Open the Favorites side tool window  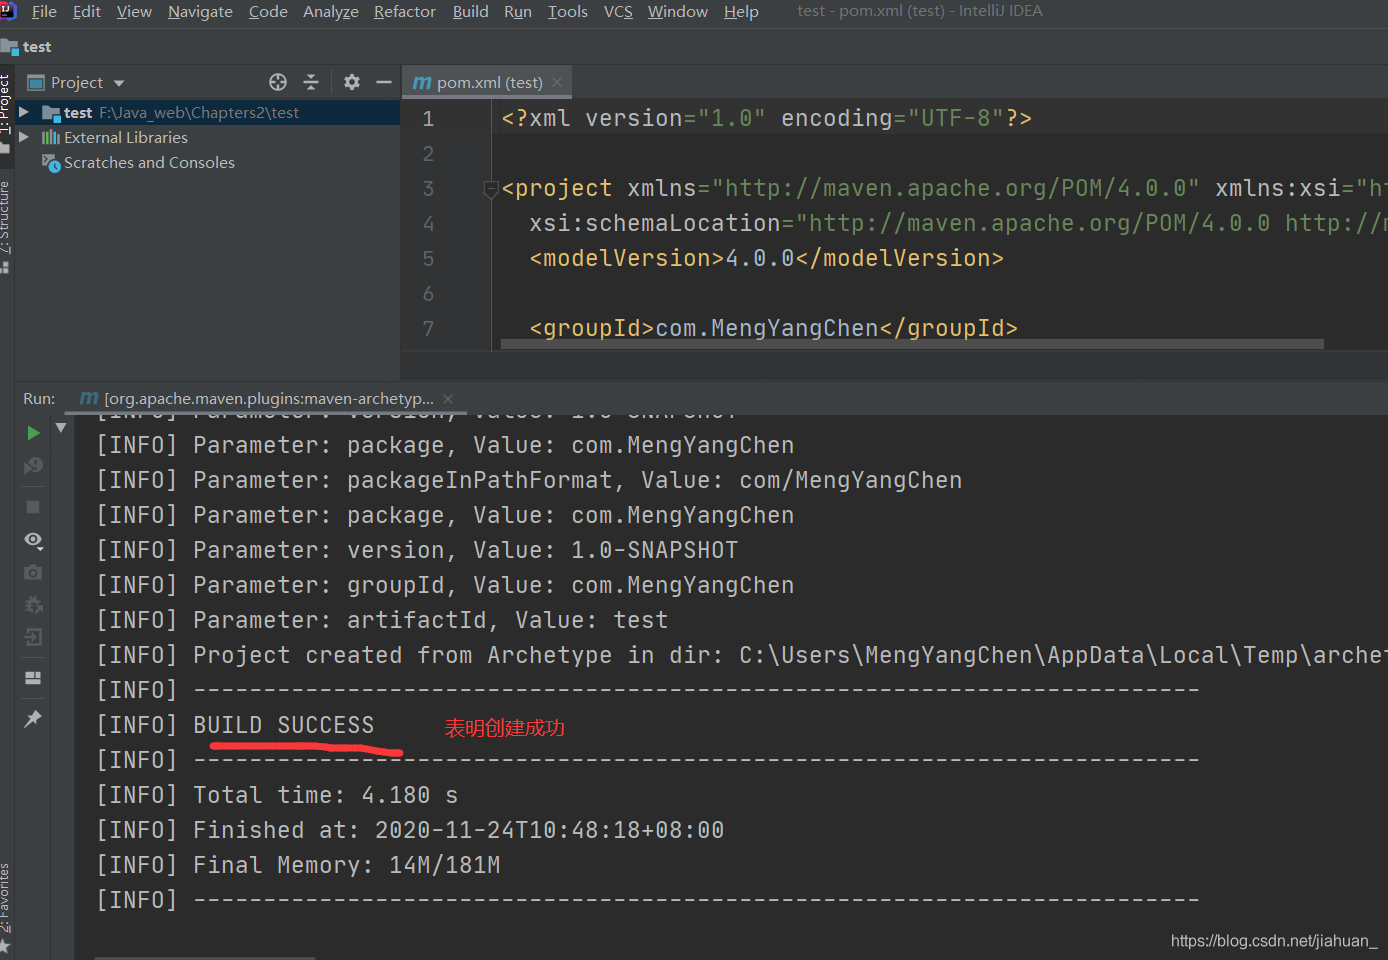click(x=6, y=907)
